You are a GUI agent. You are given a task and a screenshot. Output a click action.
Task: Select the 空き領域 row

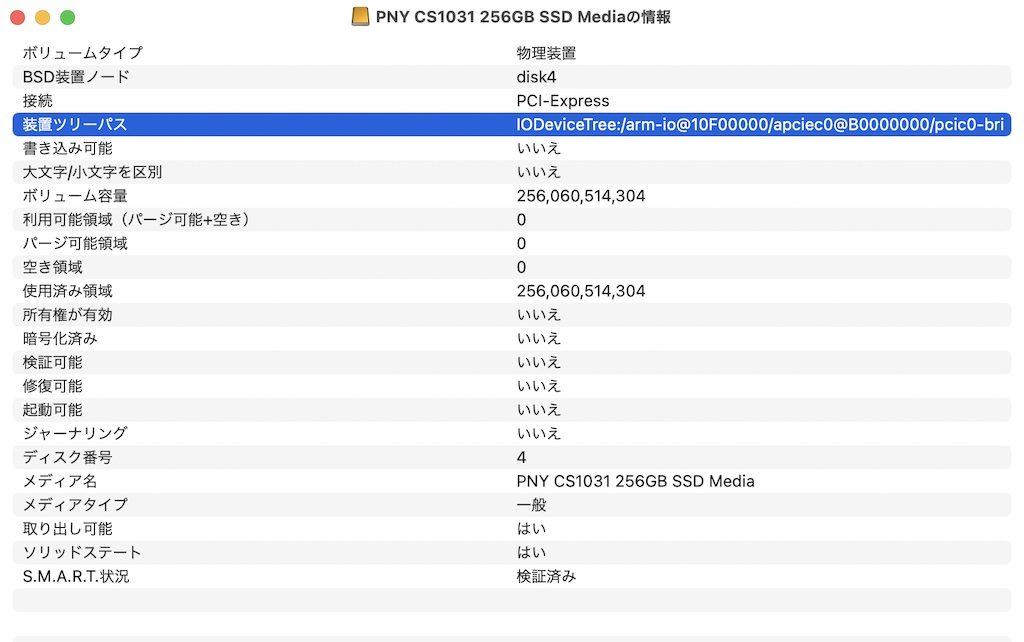512,267
